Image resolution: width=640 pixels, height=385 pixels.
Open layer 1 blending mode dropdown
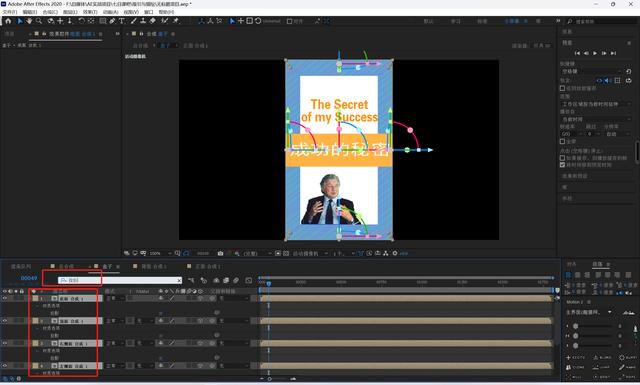tap(115, 298)
